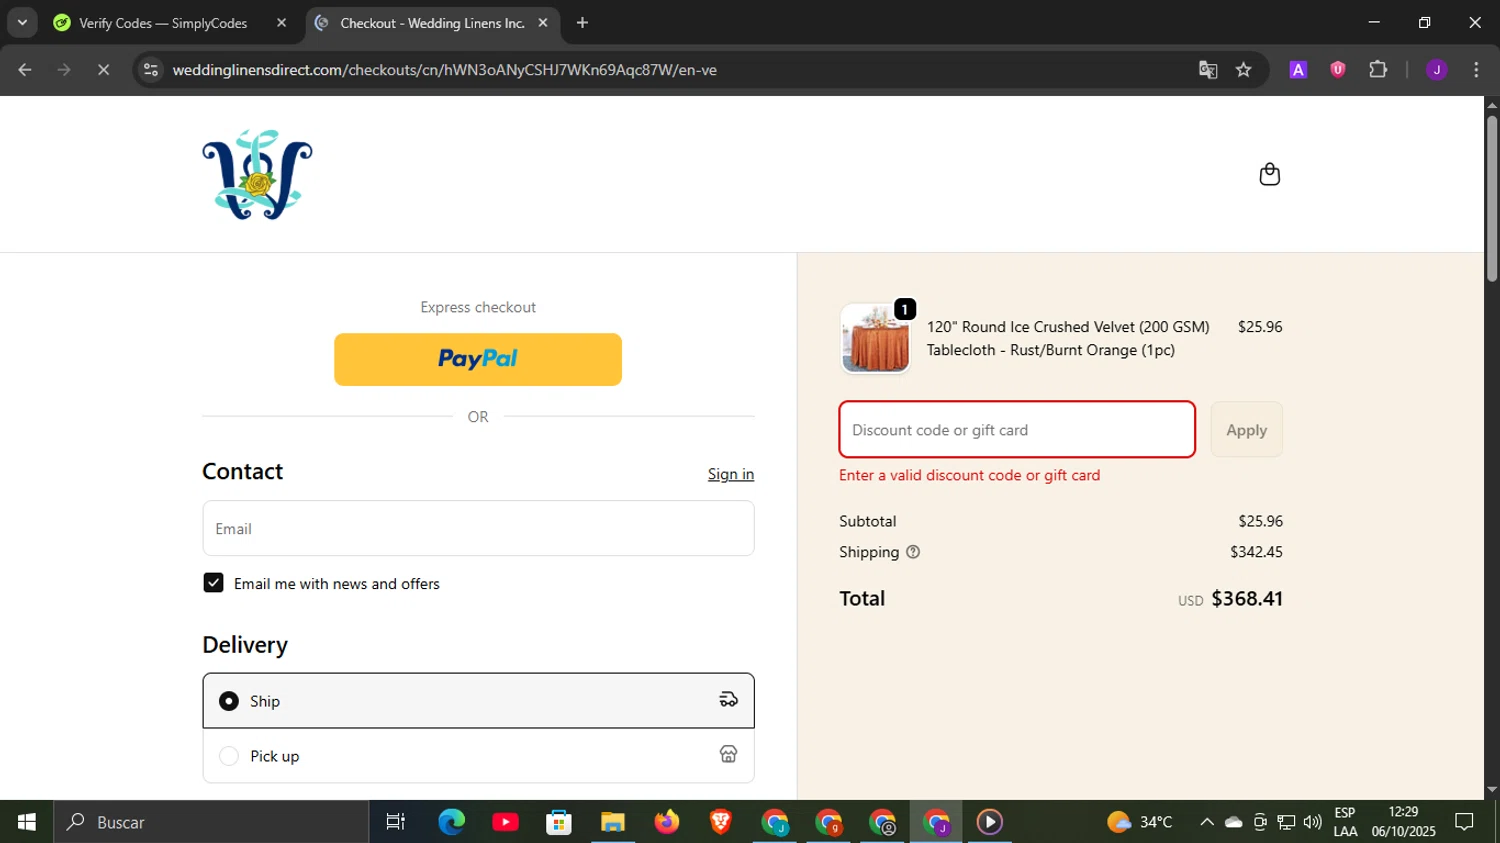This screenshot has height=843, width=1500.
Task: Click the Buscar taskbar search box
Action: click(211, 822)
